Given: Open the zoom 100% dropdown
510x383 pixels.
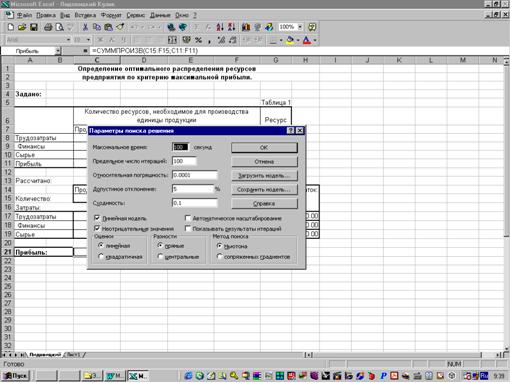Looking at the screenshot, I should point(300,27).
